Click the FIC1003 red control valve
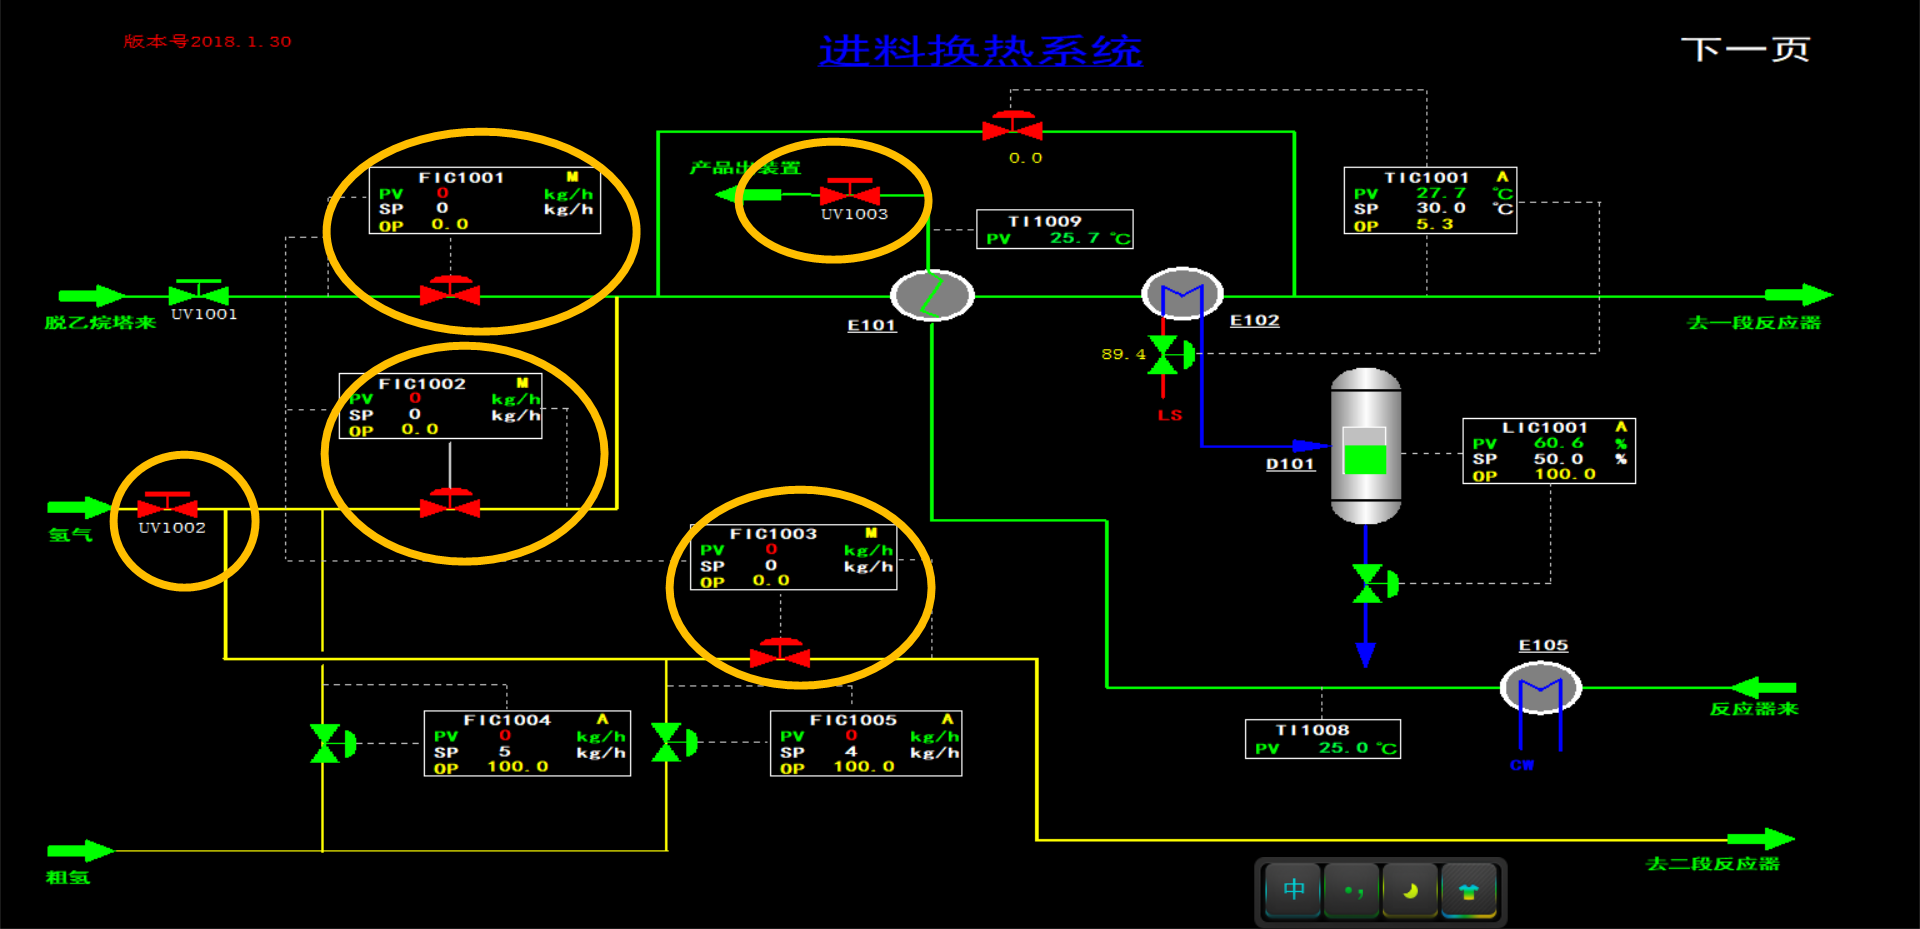Viewport: 1920px width, 929px height. point(780,652)
